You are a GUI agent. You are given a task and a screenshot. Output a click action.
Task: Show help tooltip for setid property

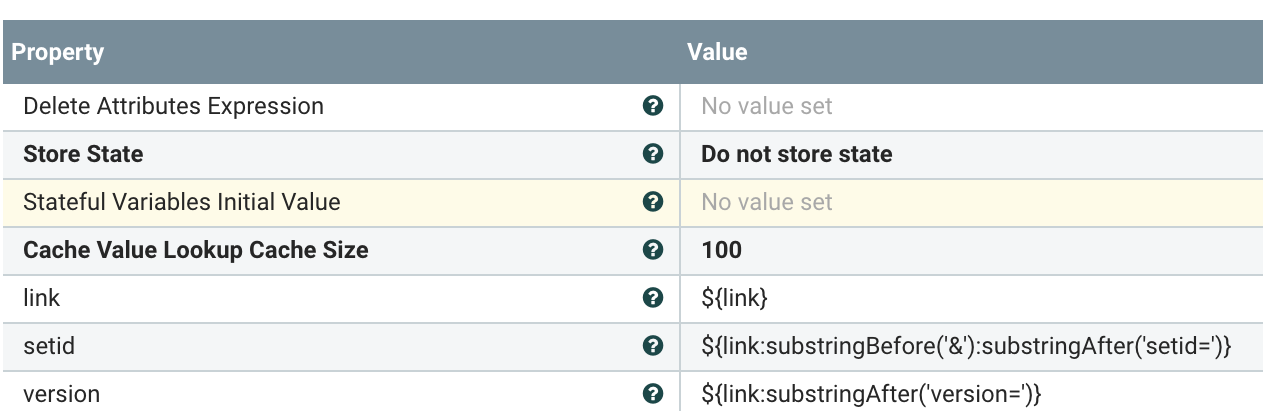653,346
